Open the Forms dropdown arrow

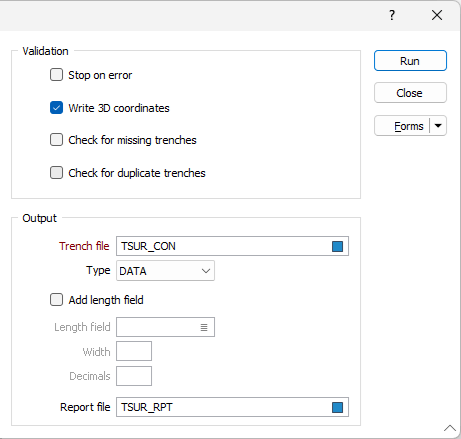tap(438, 126)
